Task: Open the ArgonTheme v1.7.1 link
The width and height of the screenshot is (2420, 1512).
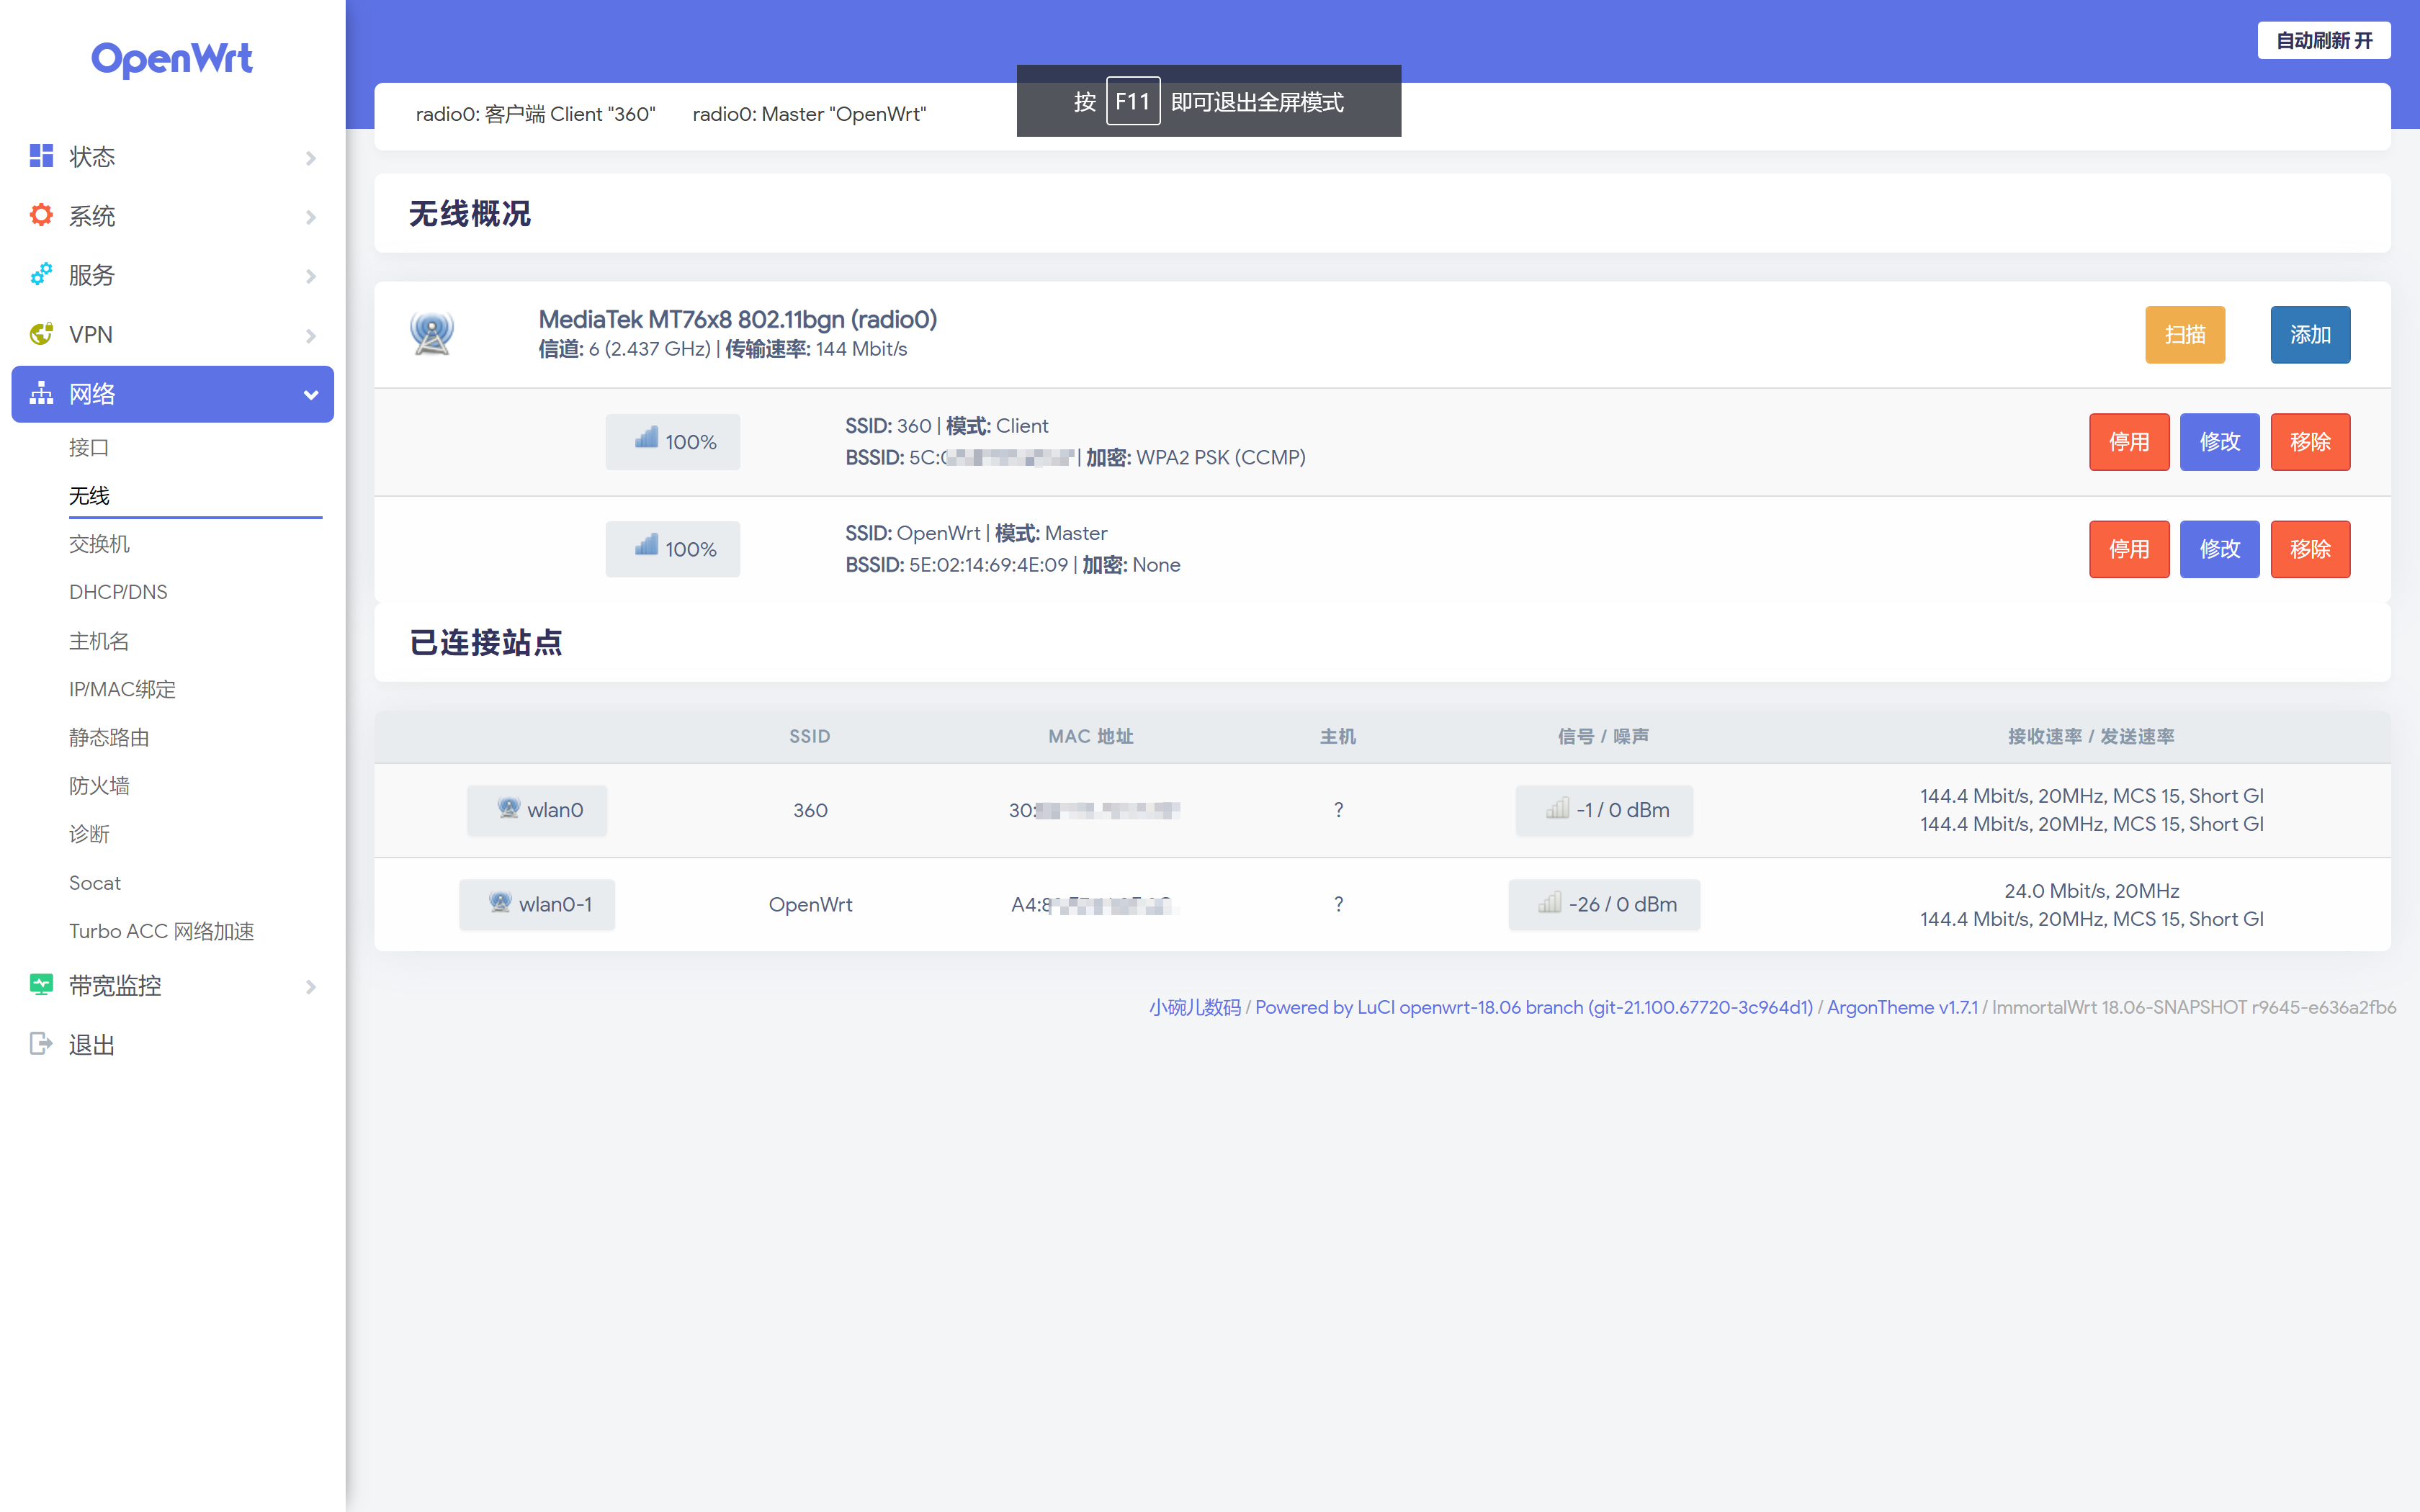Action: (x=1902, y=1007)
